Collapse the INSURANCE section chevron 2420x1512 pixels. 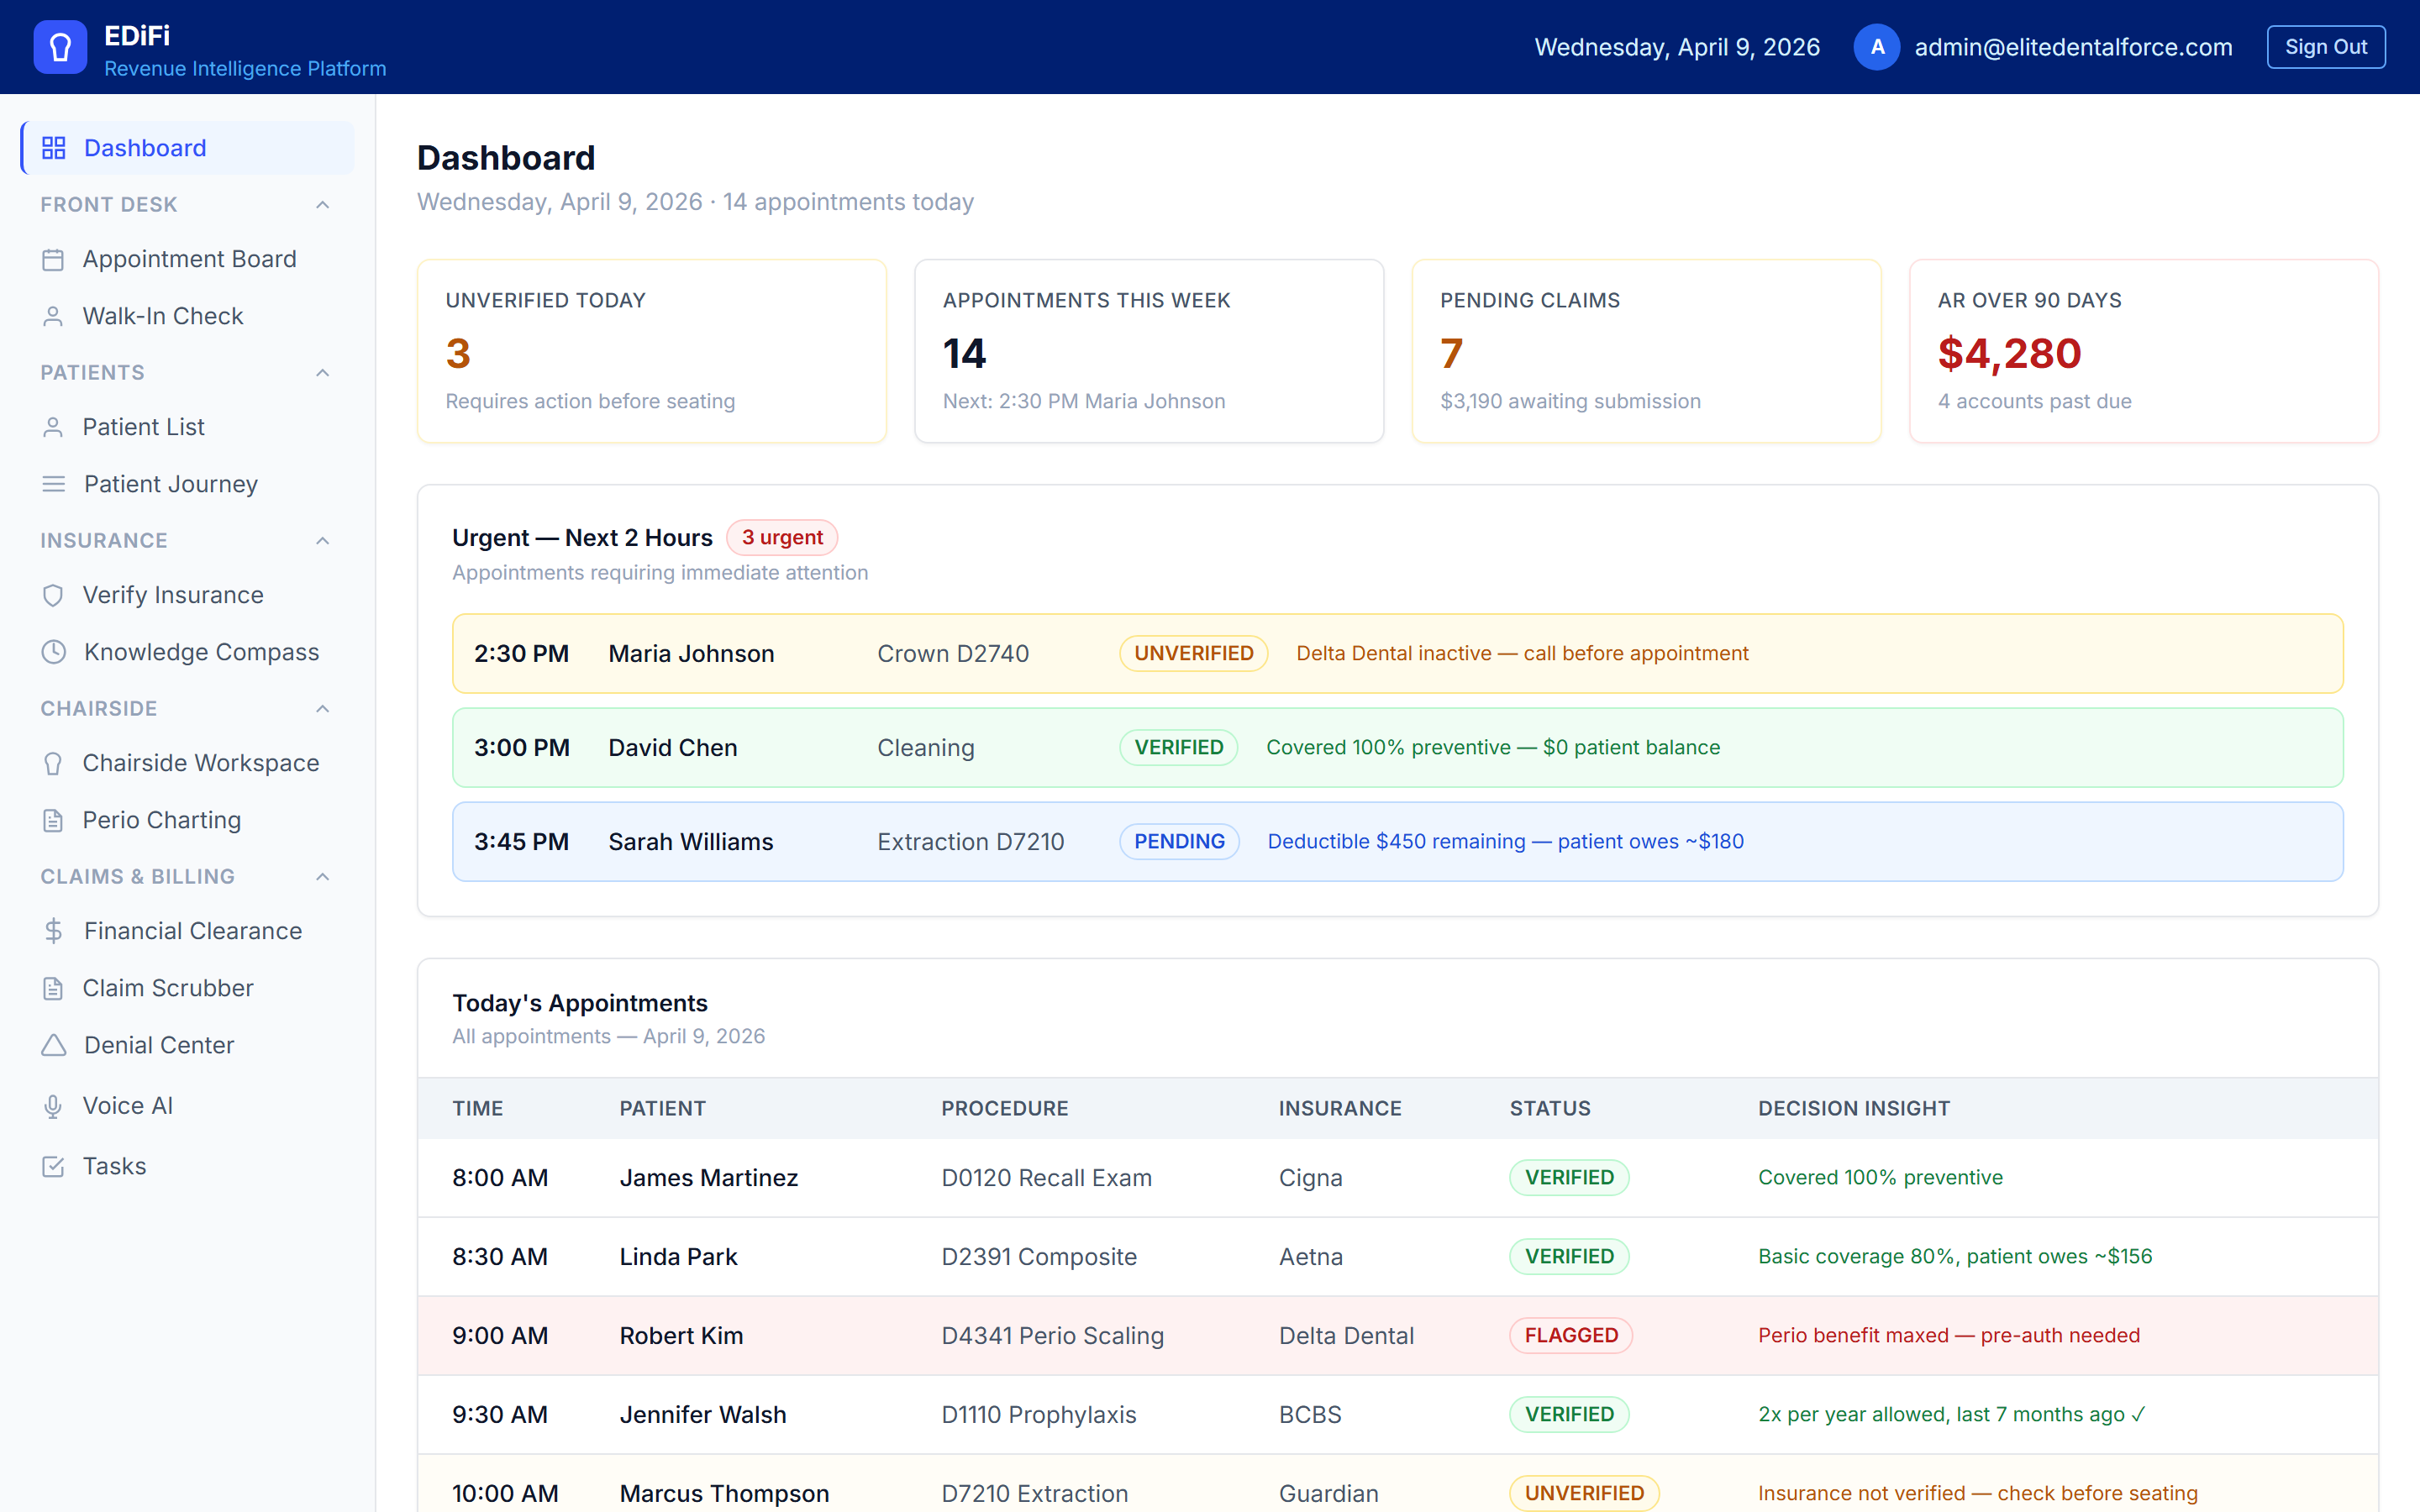coord(321,540)
